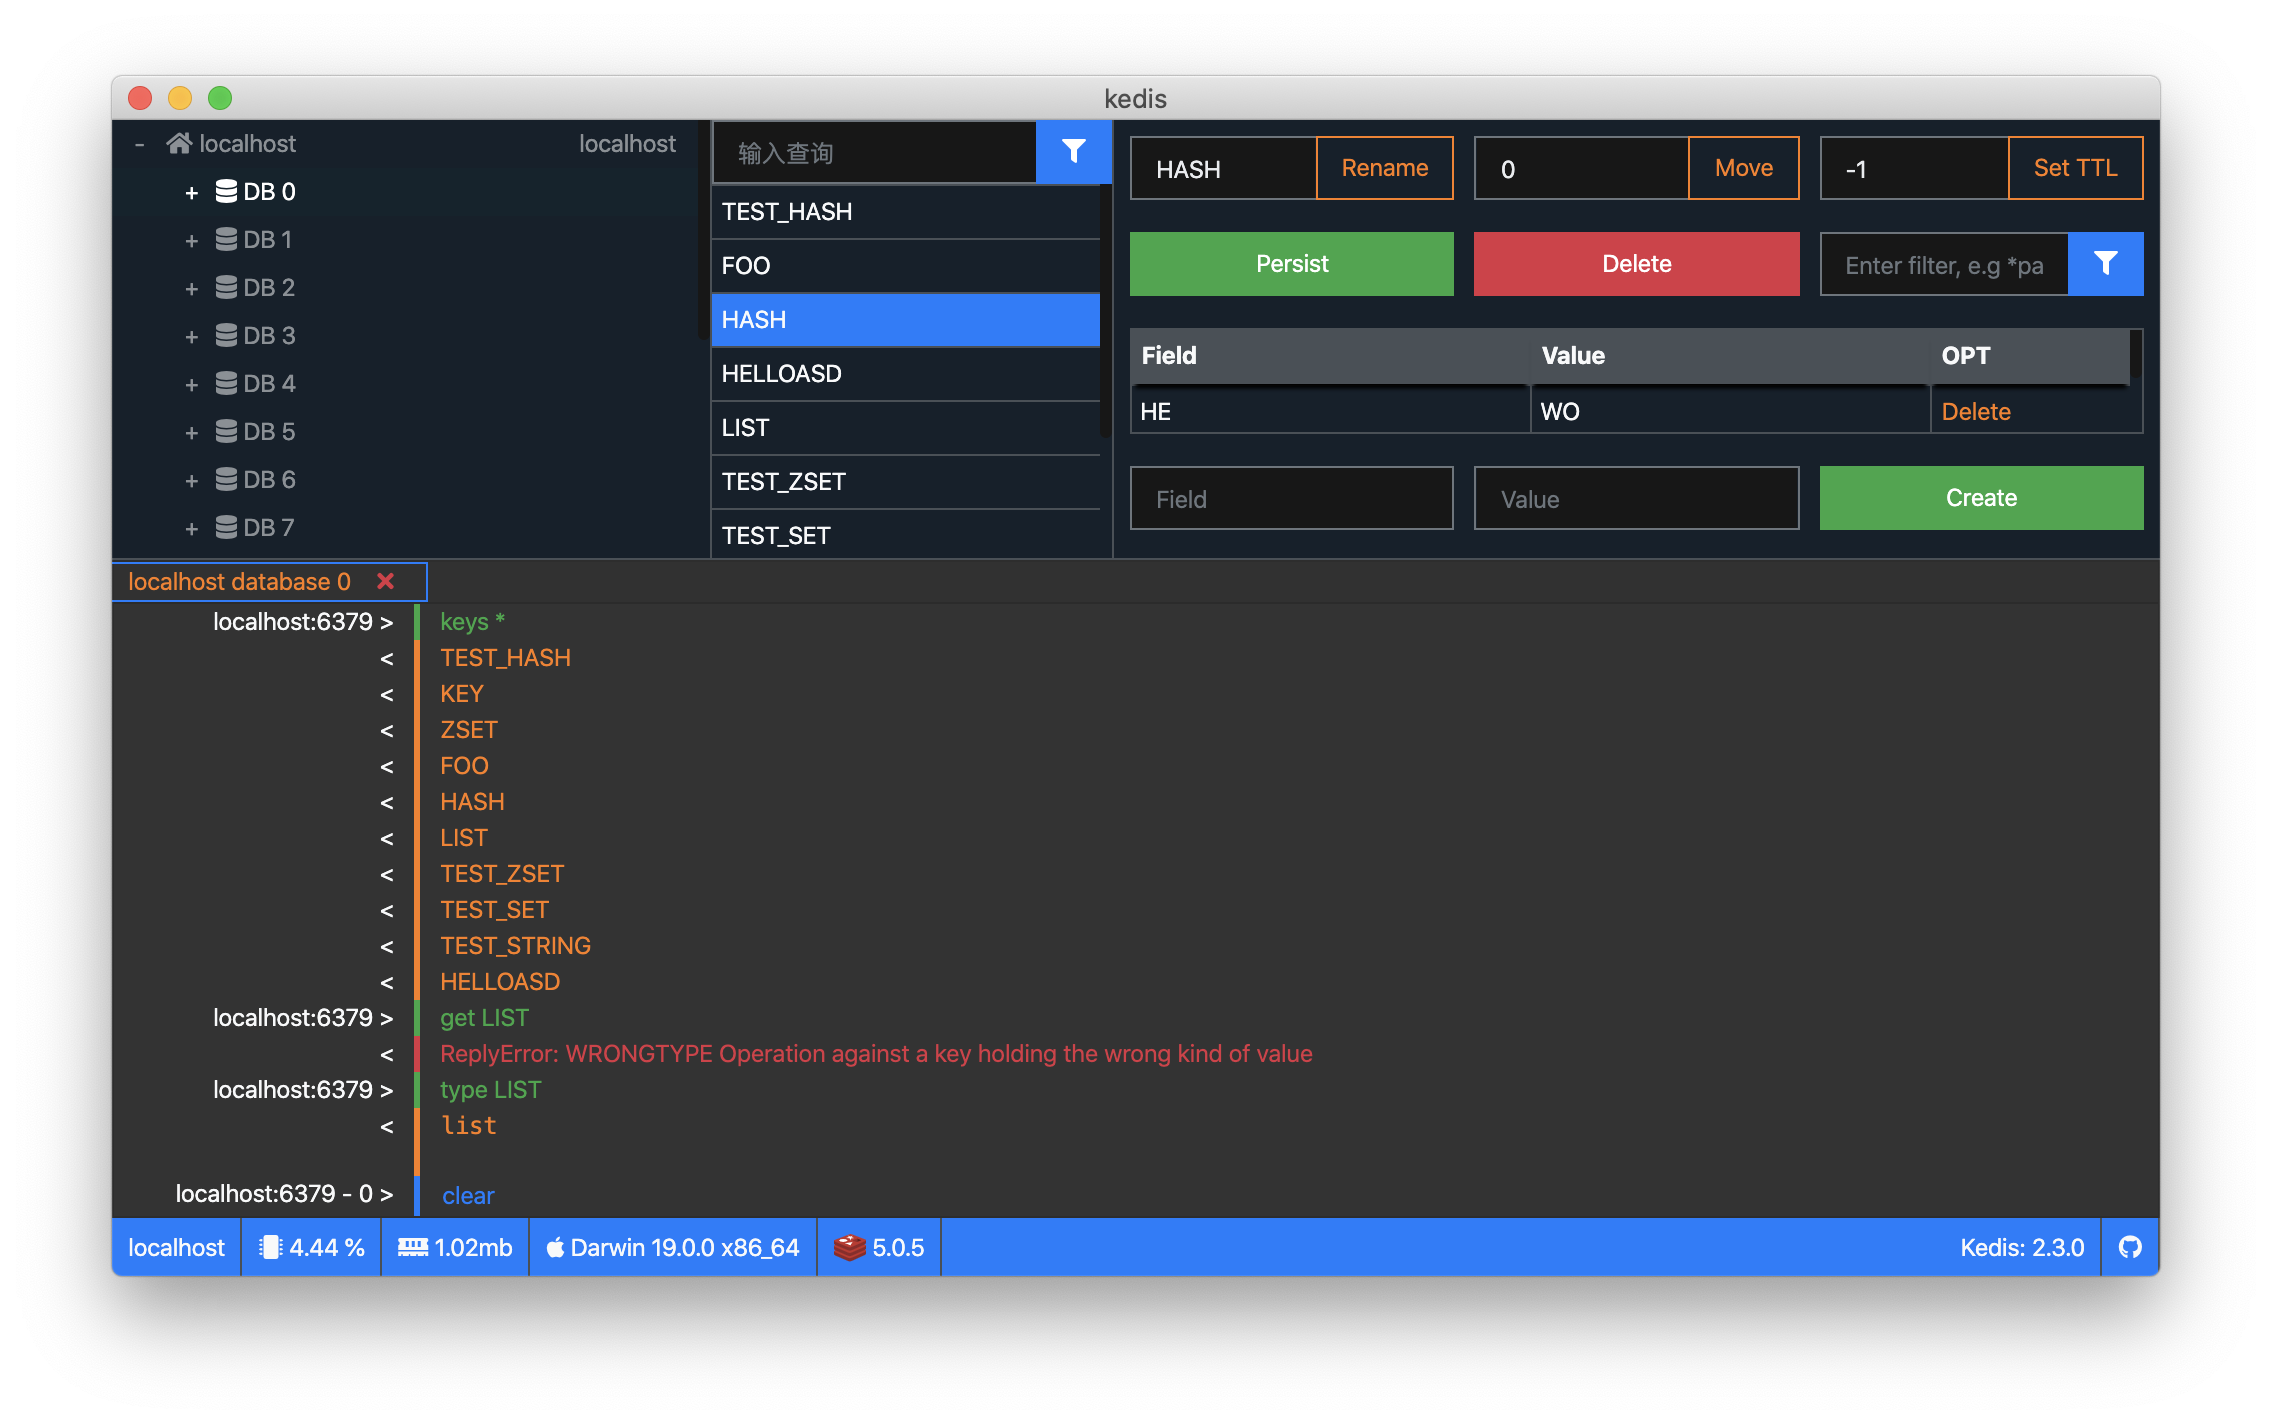The height and width of the screenshot is (1424, 2272).
Task: Focus the key search query input
Action: point(875,152)
